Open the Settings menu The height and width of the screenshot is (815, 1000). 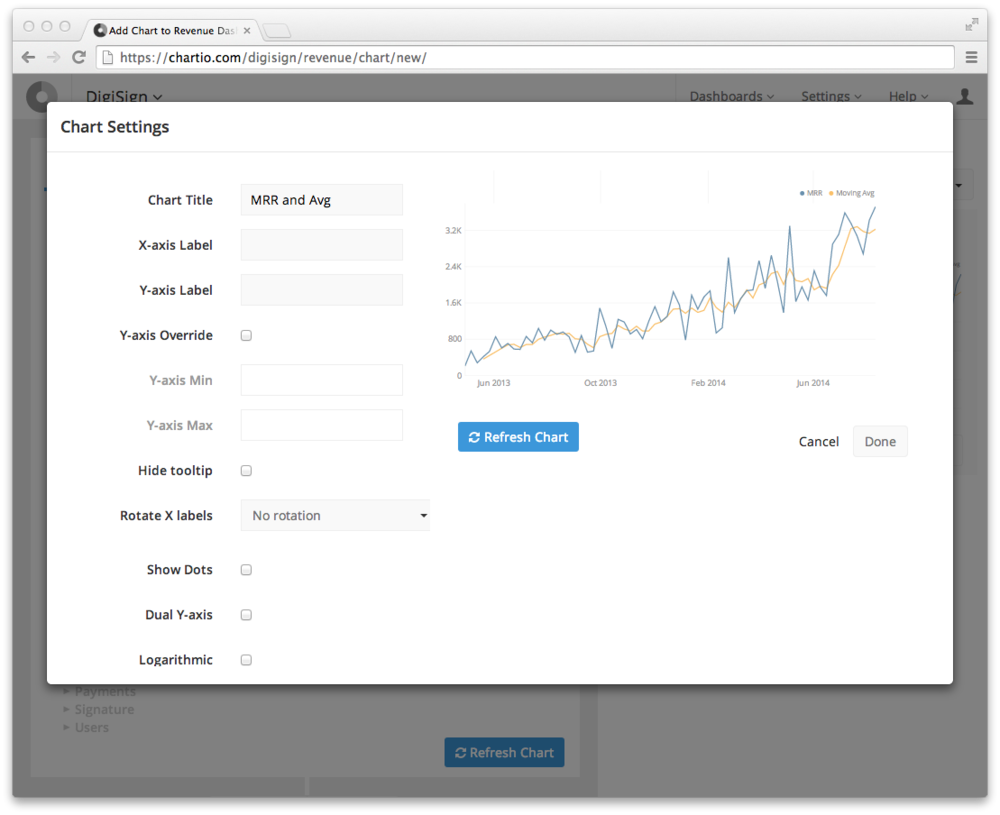coord(831,97)
